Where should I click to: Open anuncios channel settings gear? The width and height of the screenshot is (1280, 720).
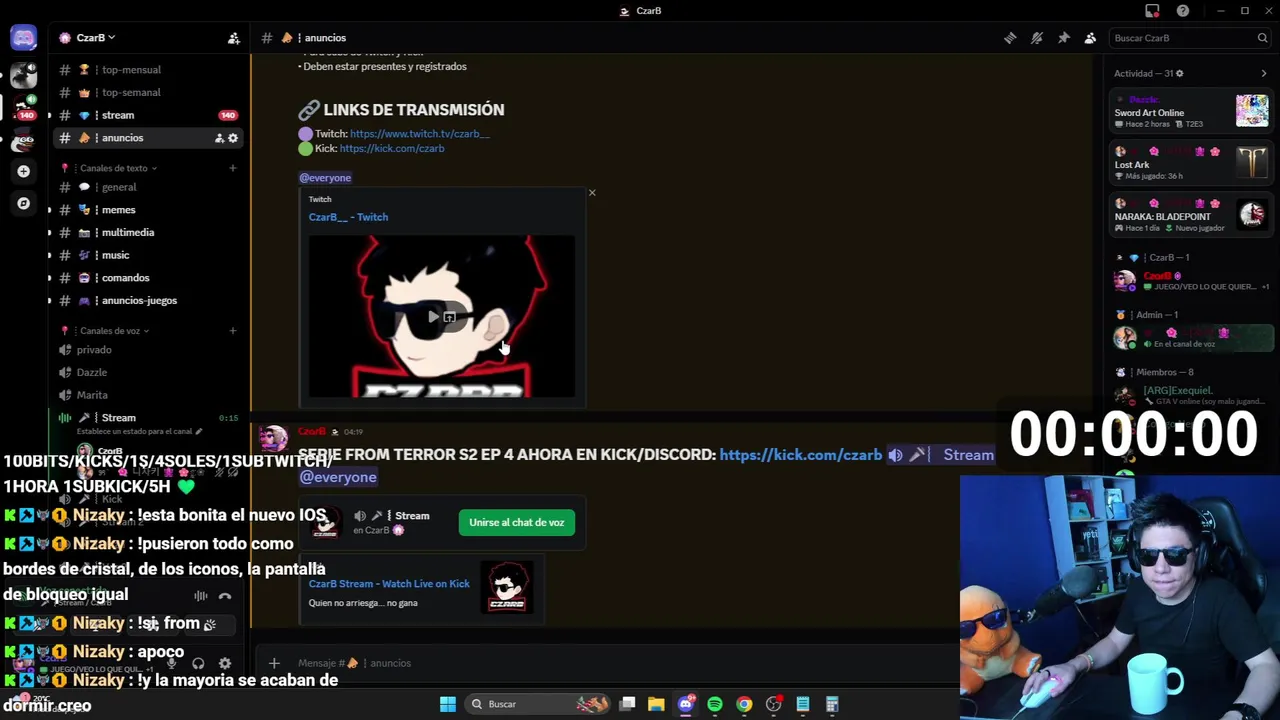[233, 138]
